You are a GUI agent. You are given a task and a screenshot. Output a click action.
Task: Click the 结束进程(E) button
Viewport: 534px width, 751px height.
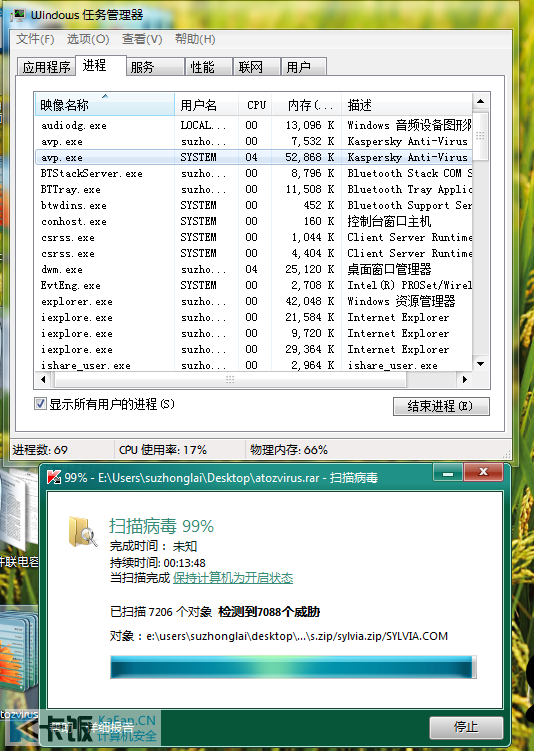[x=441, y=406]
